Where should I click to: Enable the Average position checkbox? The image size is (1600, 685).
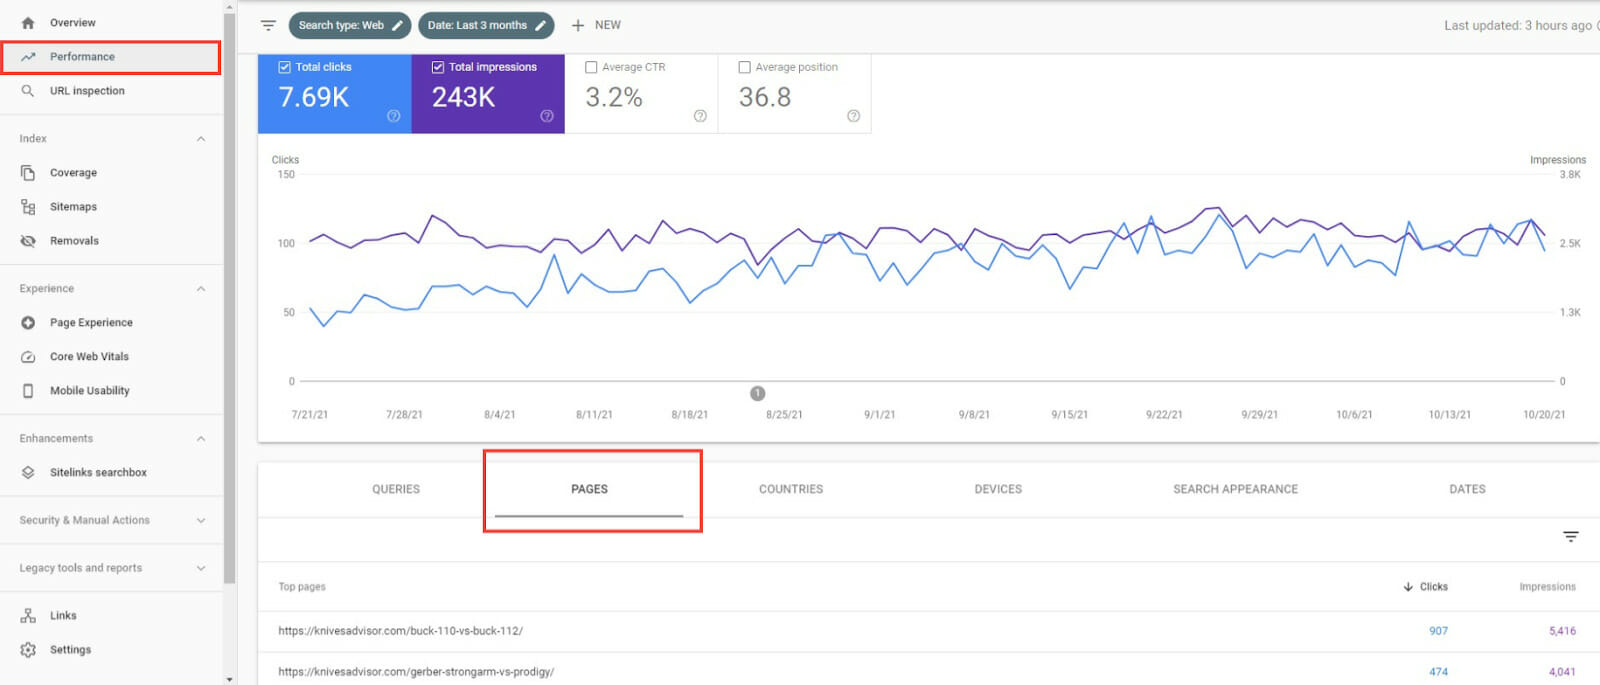click(x=744, y=67)
